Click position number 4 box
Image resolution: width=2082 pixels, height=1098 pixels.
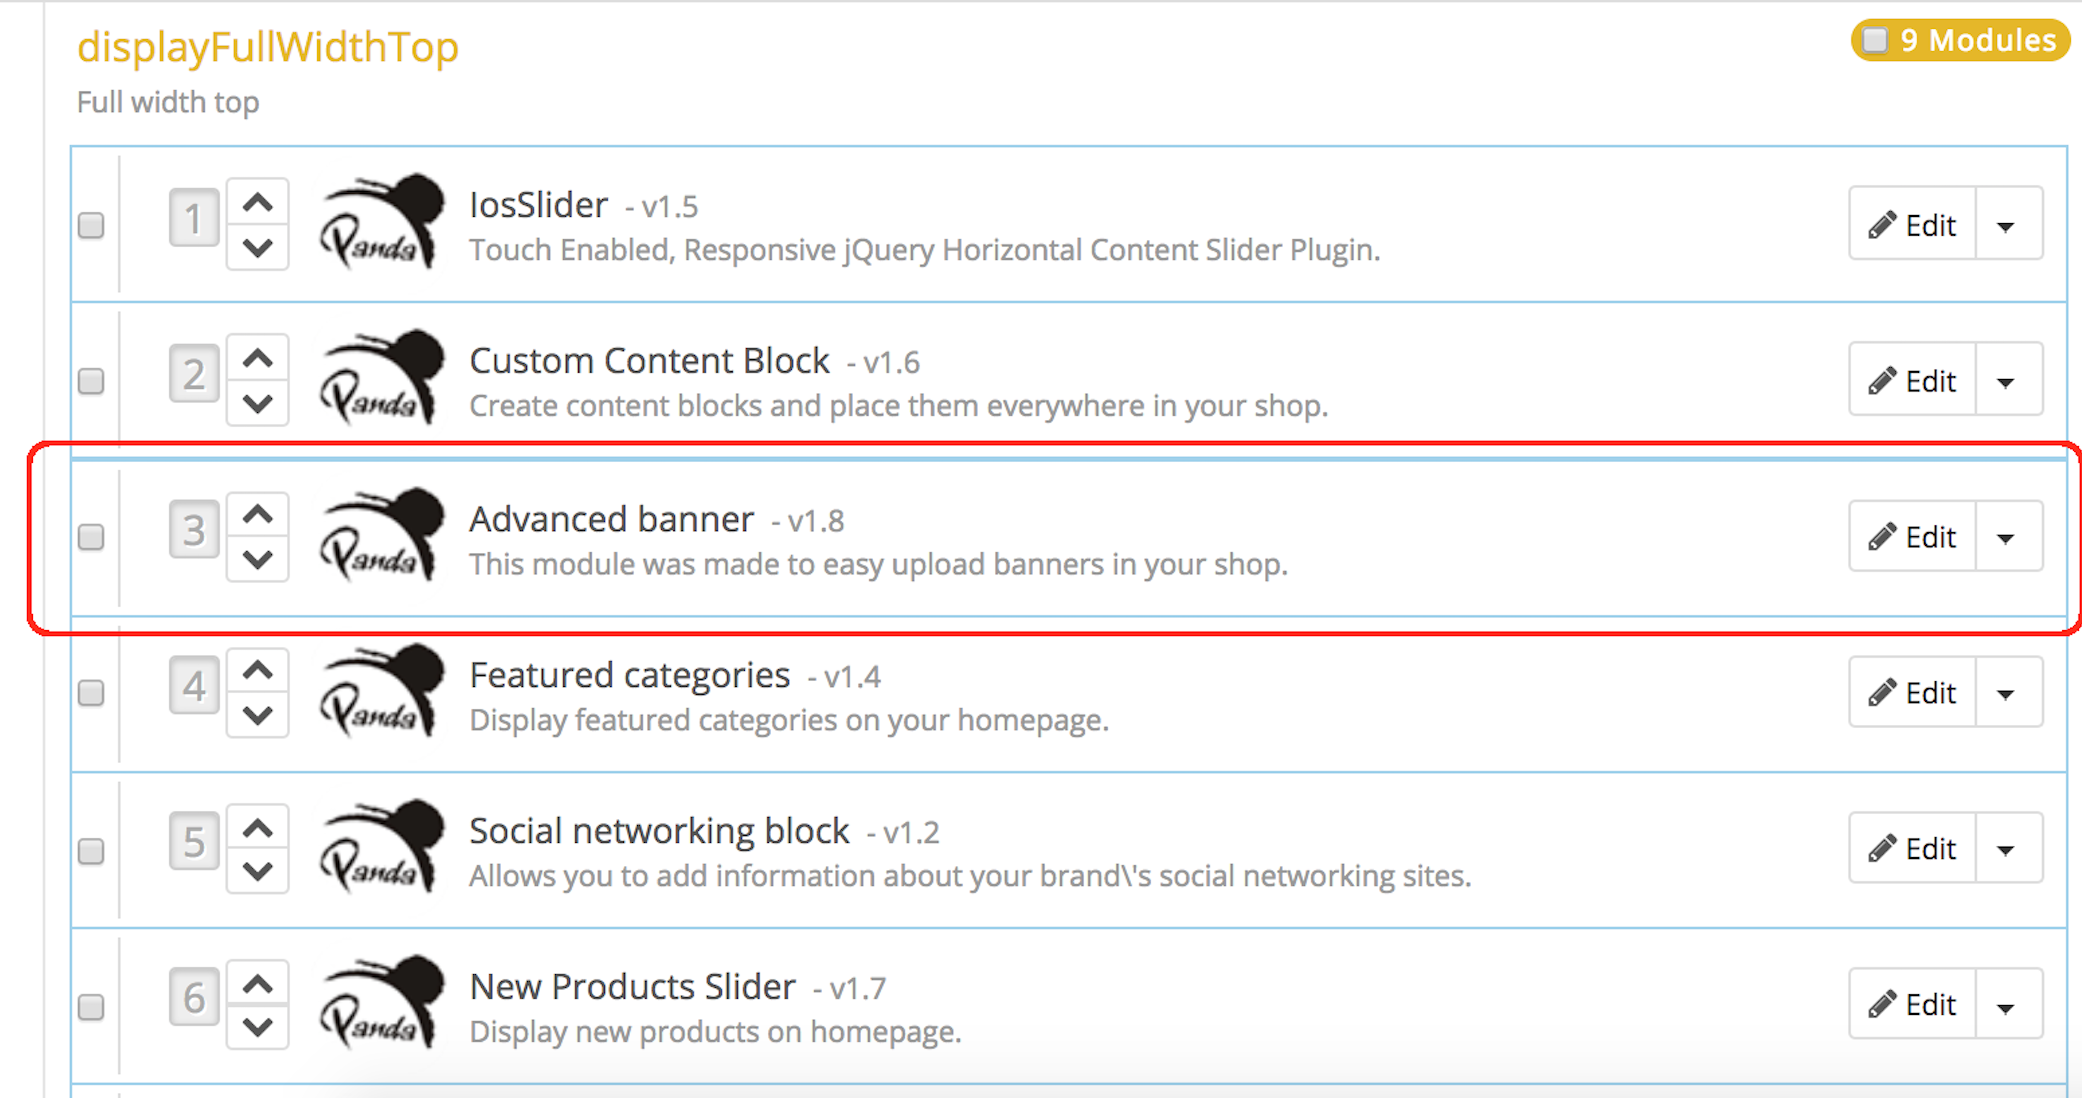pos(193,686)
